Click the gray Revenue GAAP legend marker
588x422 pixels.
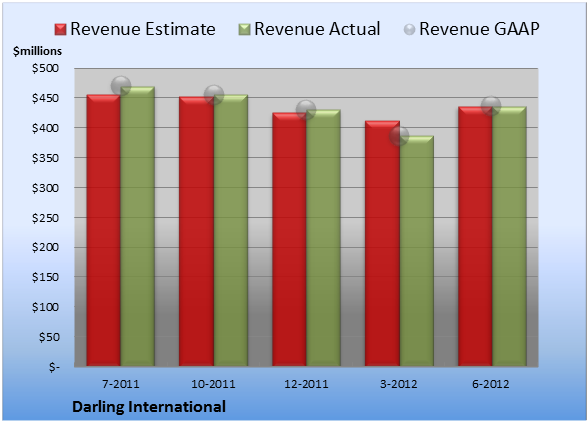click(x=410, y=30)
